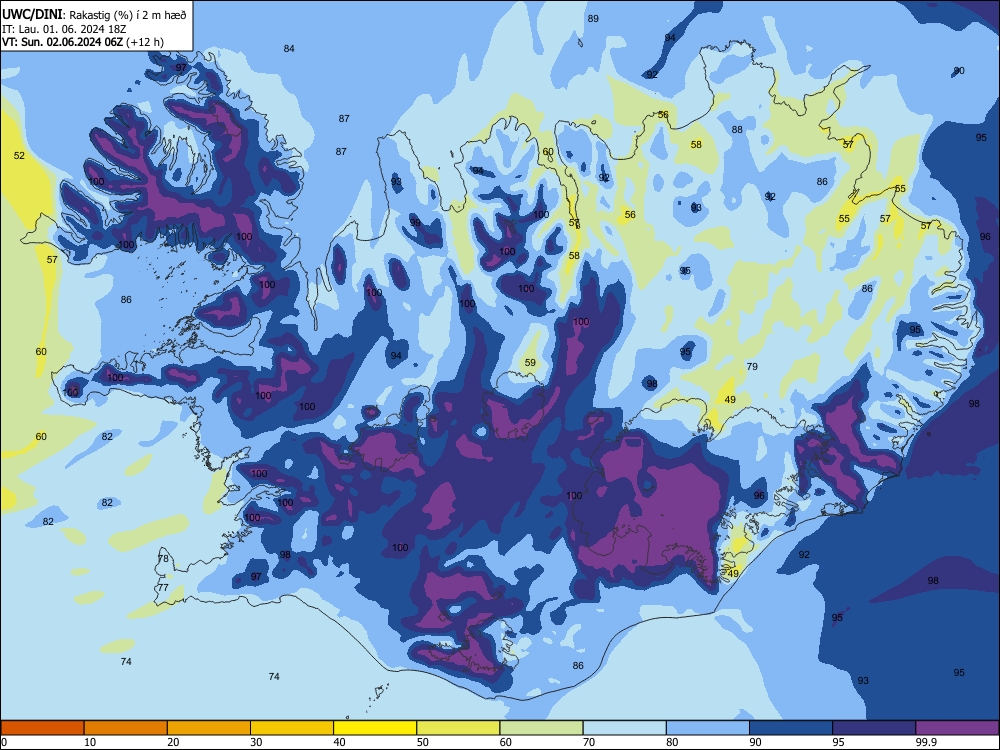Click the 0–10 dark orange legend swatch
The height and width of the screenshot is (750, 1000).
42,728
